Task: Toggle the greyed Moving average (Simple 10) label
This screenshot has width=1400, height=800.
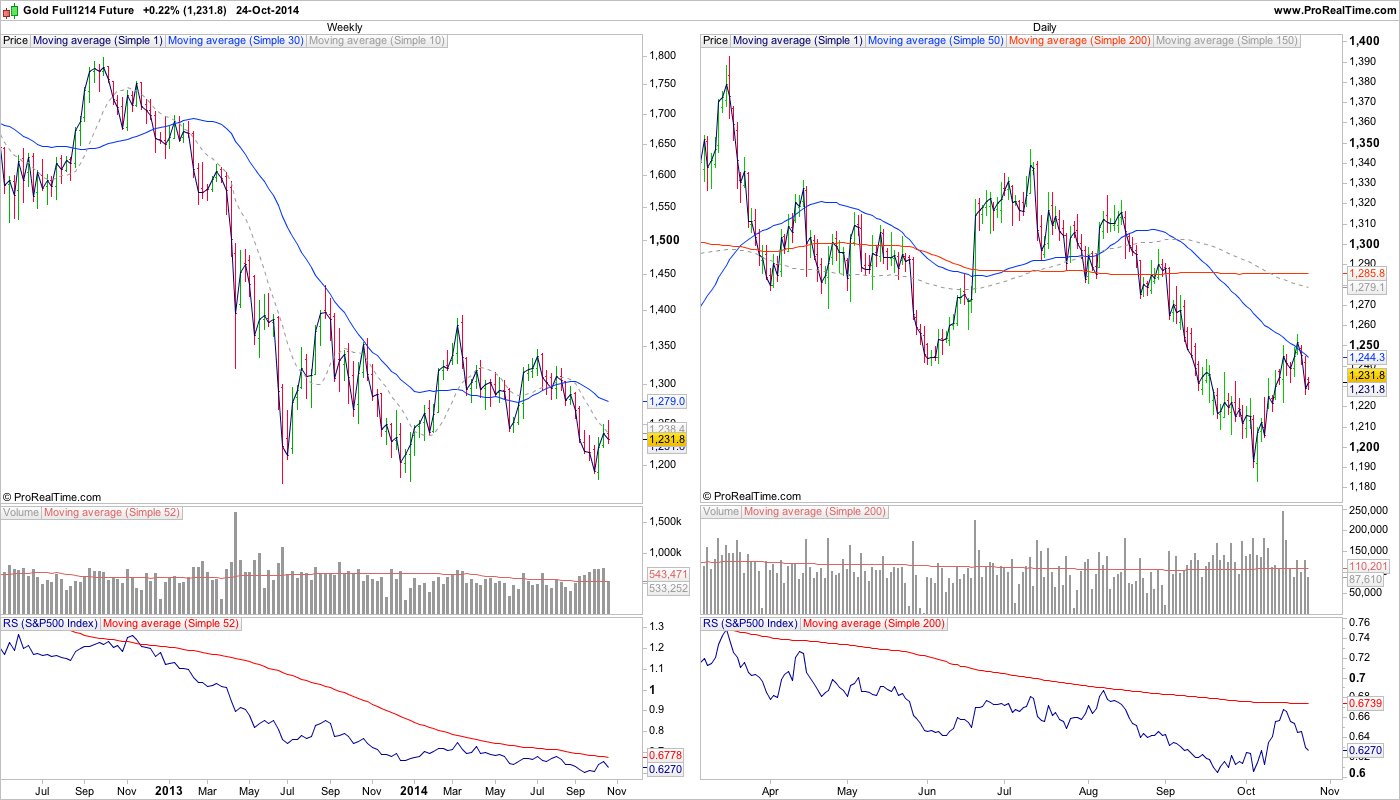Action: tap(377, 41)
